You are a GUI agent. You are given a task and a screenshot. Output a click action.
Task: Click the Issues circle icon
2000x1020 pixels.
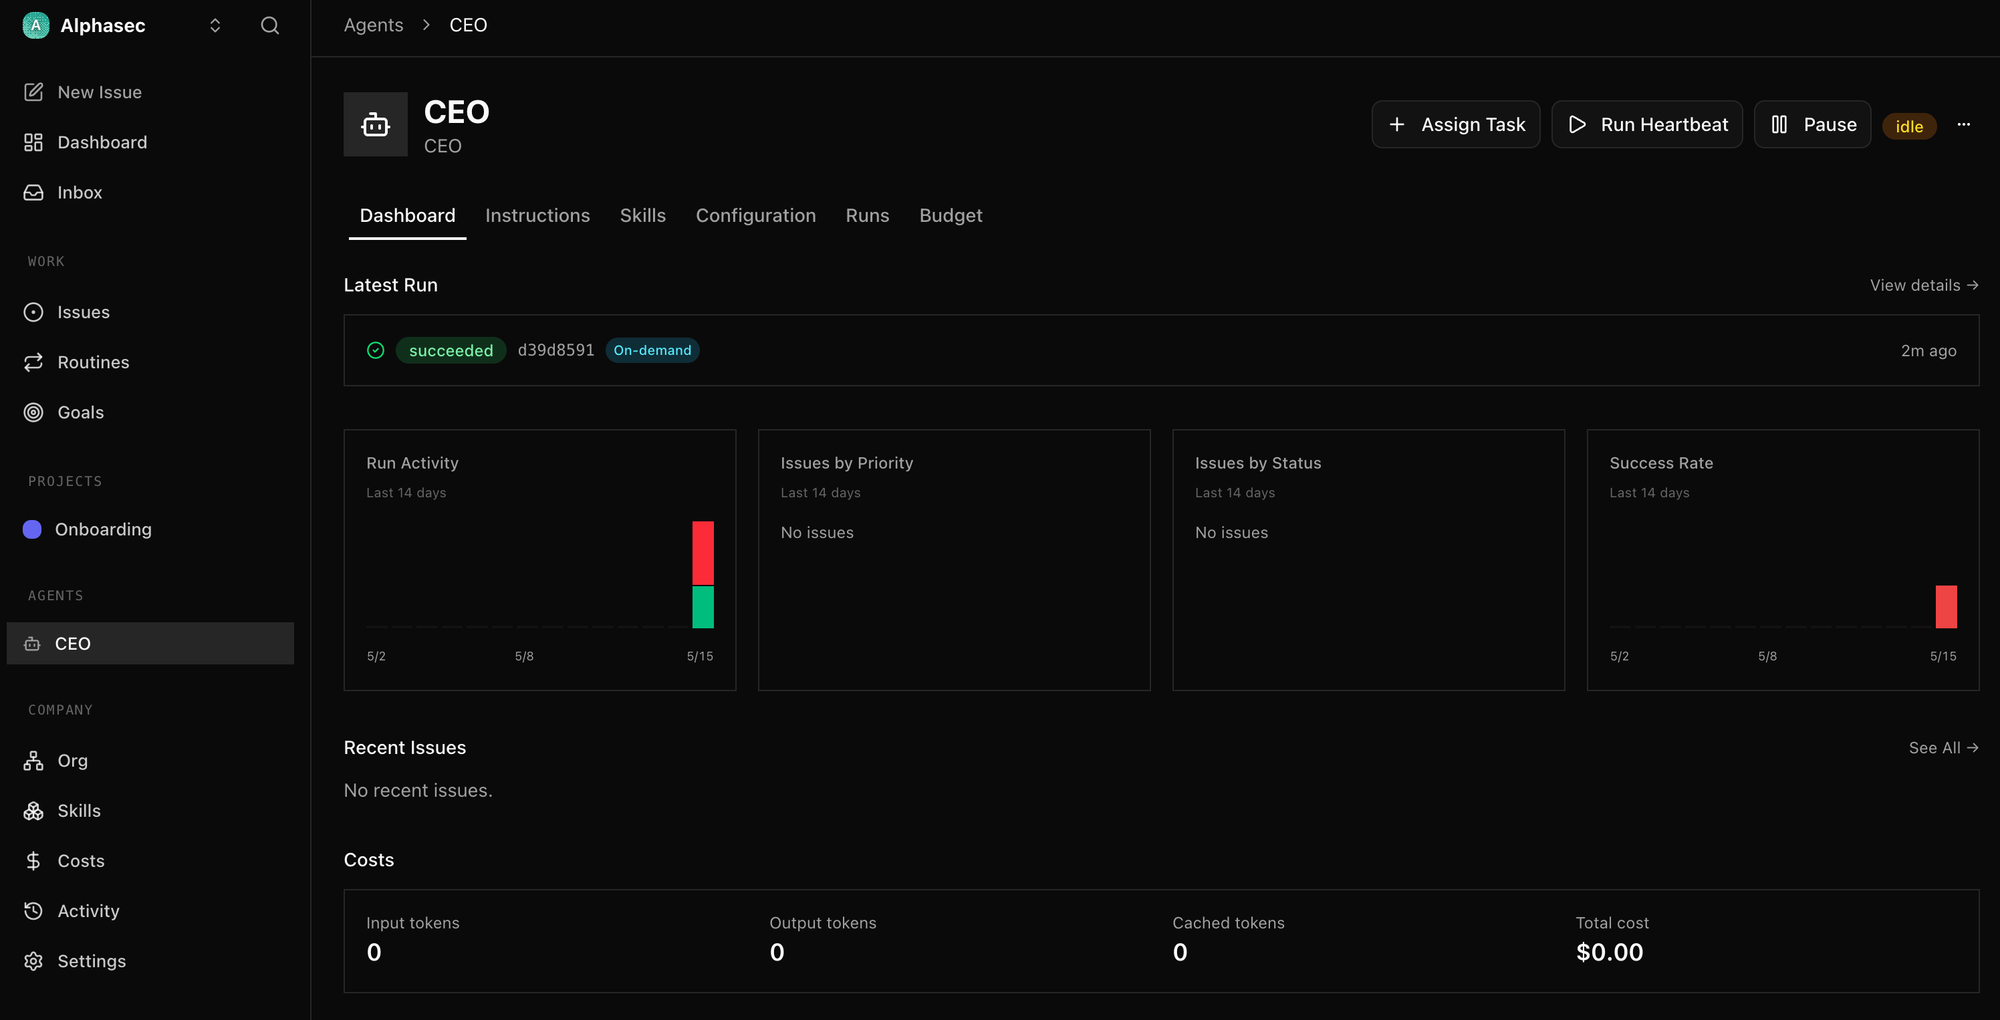point(33,312)
